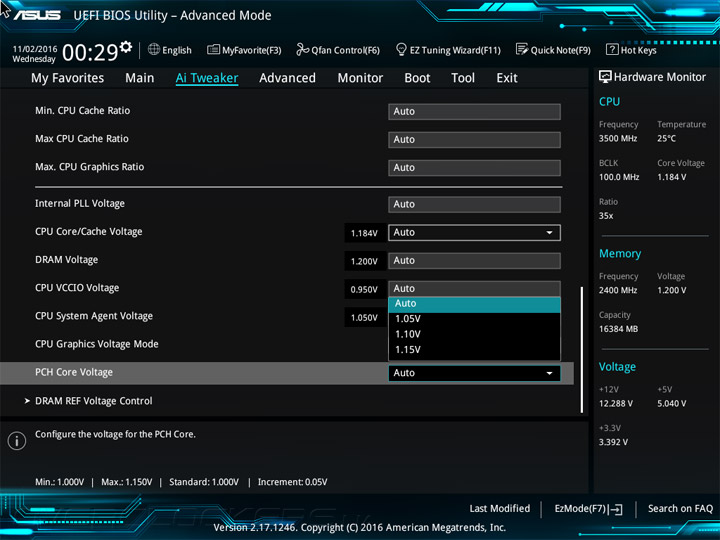Click the MyFavorite list icon
This screenshot has width=720, height=540.
(x=214, y=50)
